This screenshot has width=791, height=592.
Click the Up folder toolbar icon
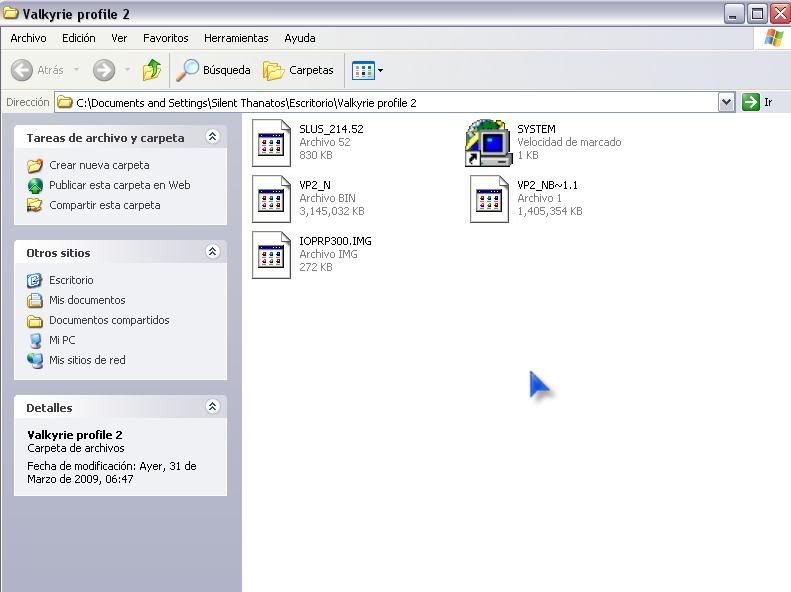(152, 70)
